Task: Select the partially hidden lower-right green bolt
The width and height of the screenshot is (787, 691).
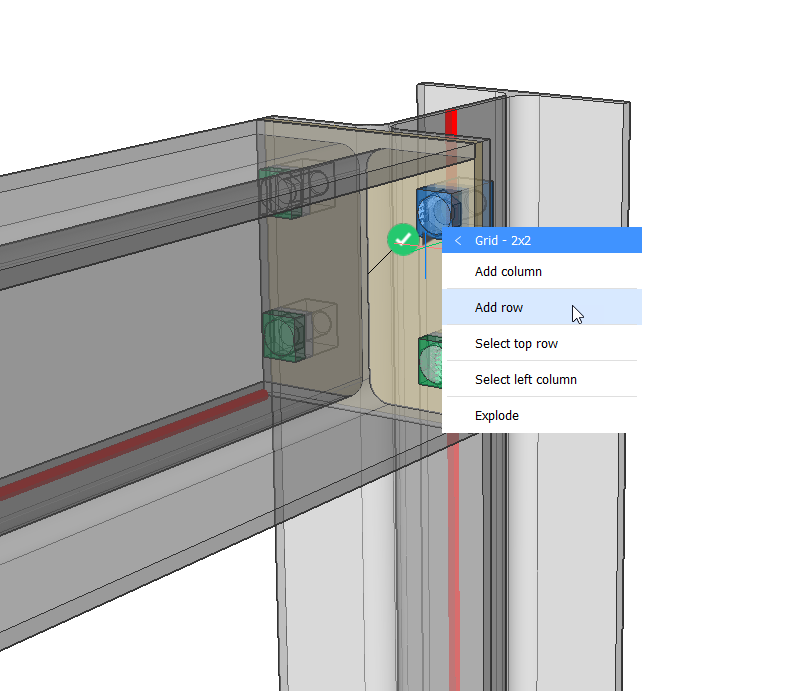Action: [x=430, y=360]
